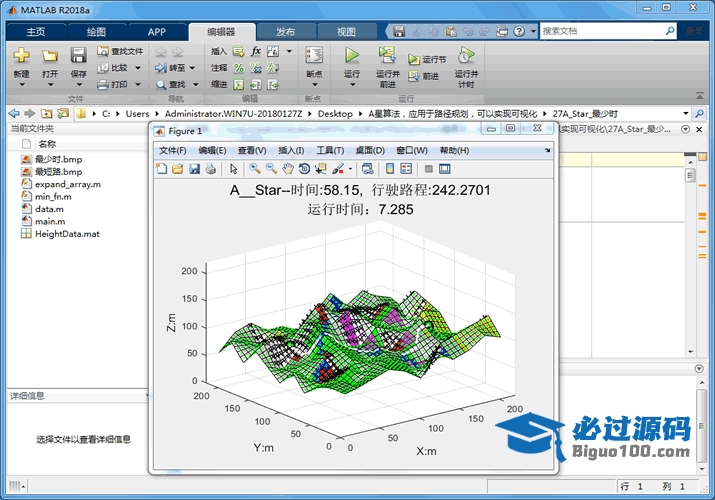The width and height of the screenshot is (715, 500).
Task: Open Figure 1 Tools (工具) menu
Action: coord(330,150)
